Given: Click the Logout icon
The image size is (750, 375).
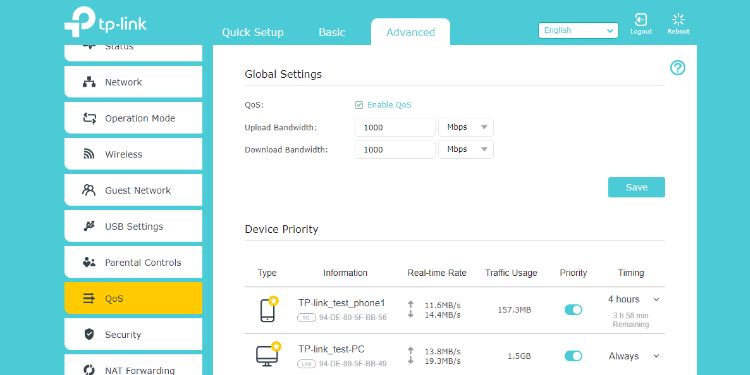Looking at the screenshot, I should tap(640, 20).
